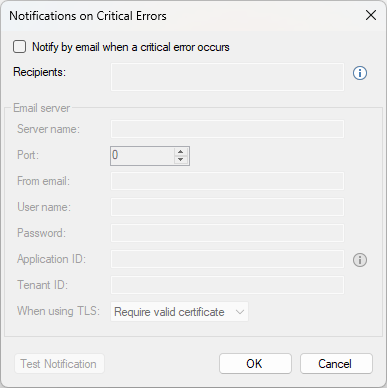Click into the Recipients text box
The image size is (387, 388).
coord(227,77)
